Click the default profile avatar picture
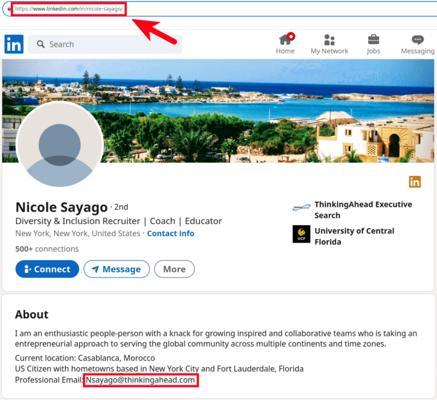 [60, 144]
